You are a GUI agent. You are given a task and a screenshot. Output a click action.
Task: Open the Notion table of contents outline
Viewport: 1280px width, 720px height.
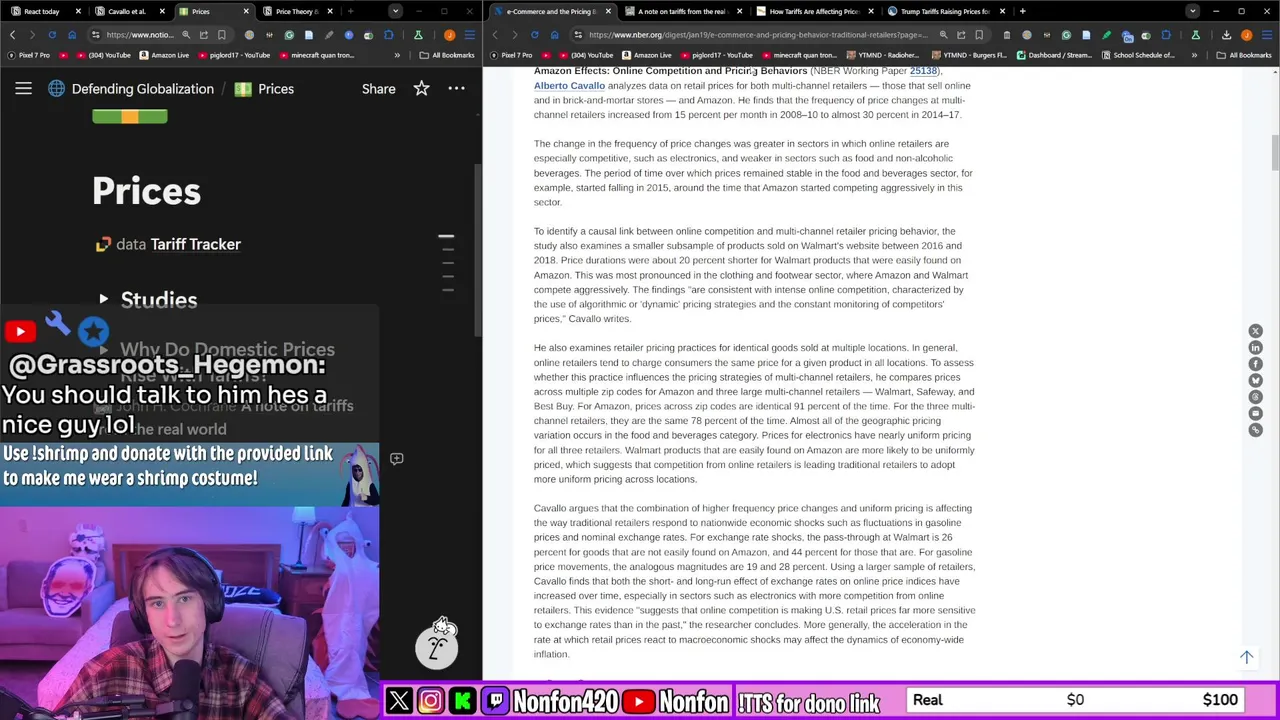(447, 263)
